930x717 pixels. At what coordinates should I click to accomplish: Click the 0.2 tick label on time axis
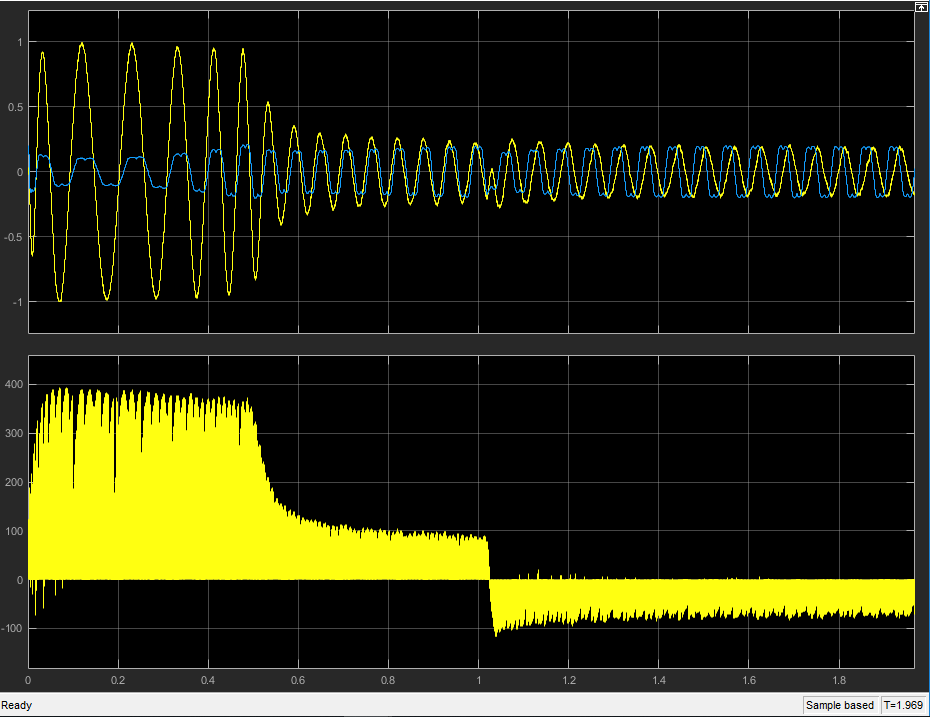[118, 680]
